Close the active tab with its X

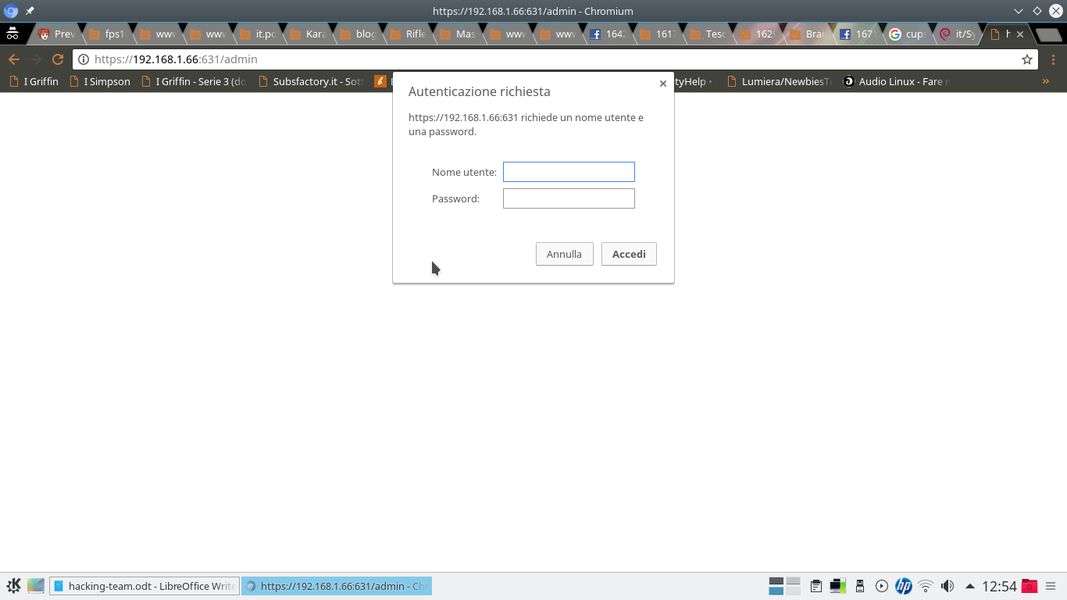[1019, 34]
